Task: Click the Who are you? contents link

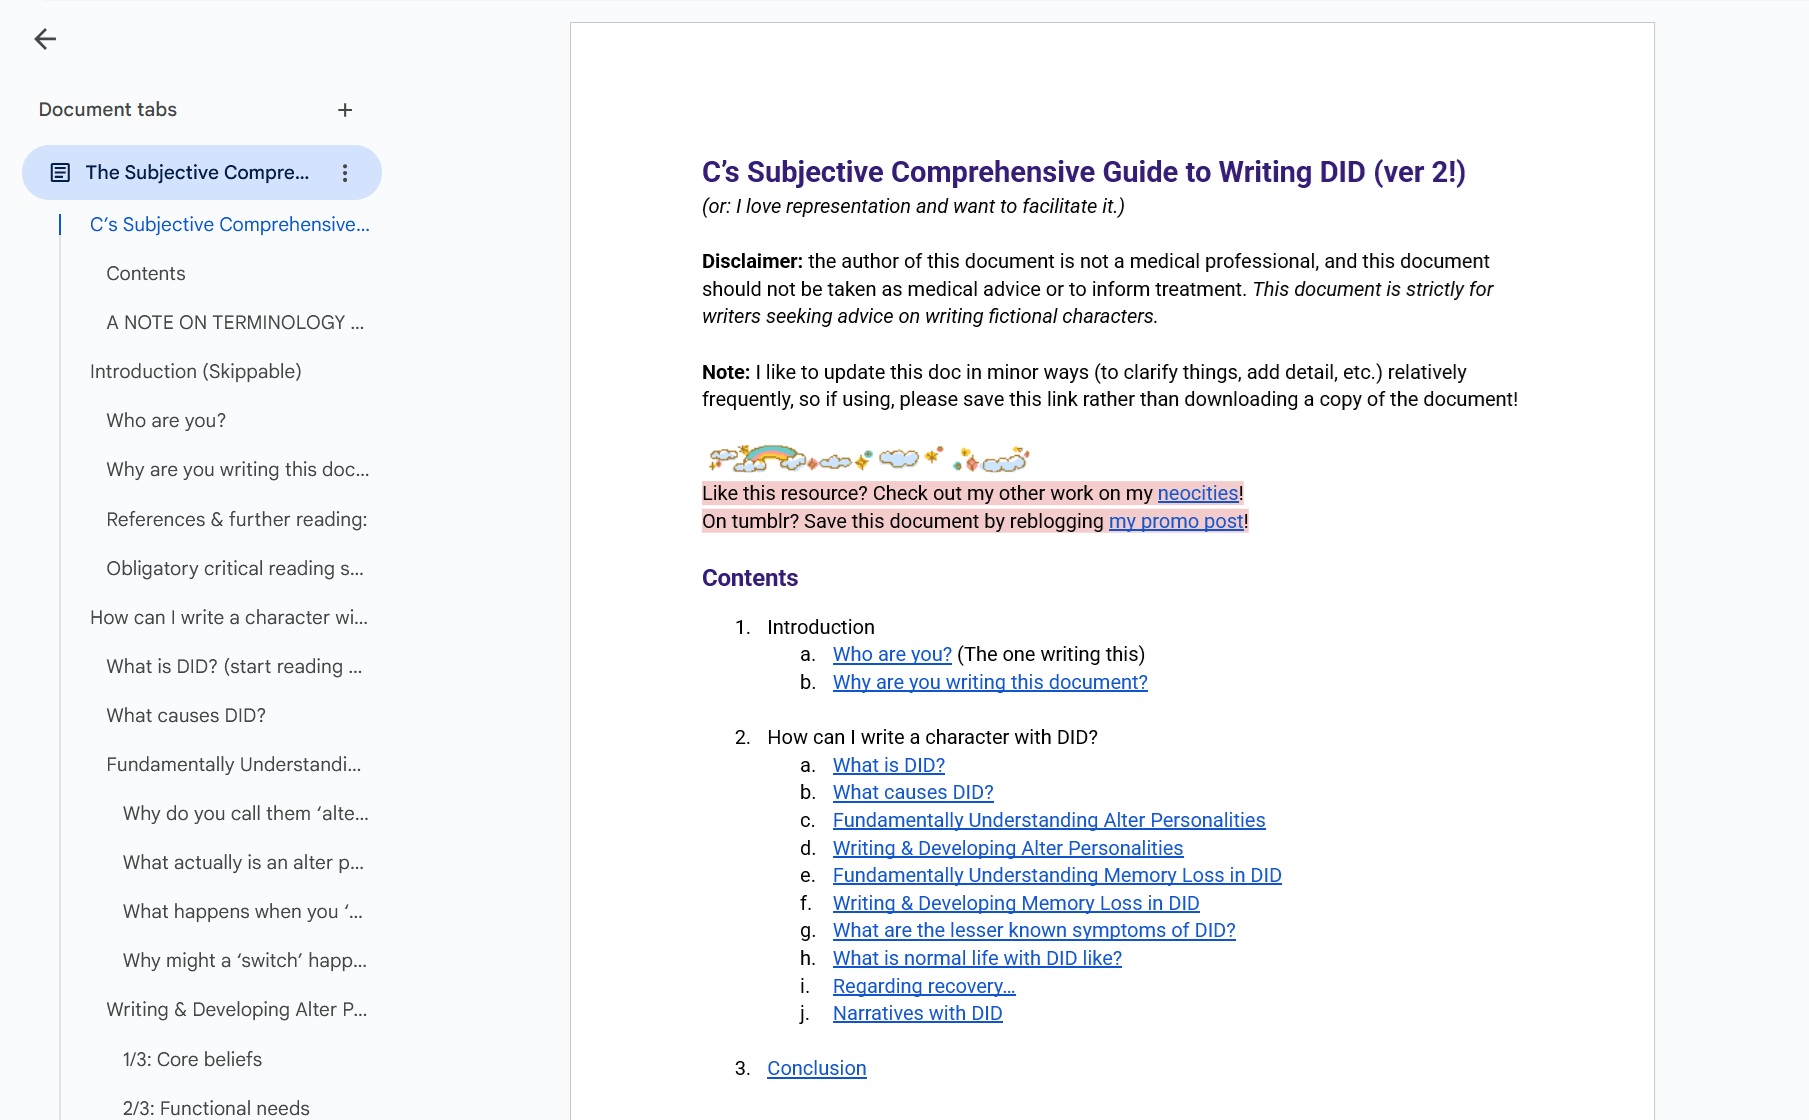Action: pos(892,654)
